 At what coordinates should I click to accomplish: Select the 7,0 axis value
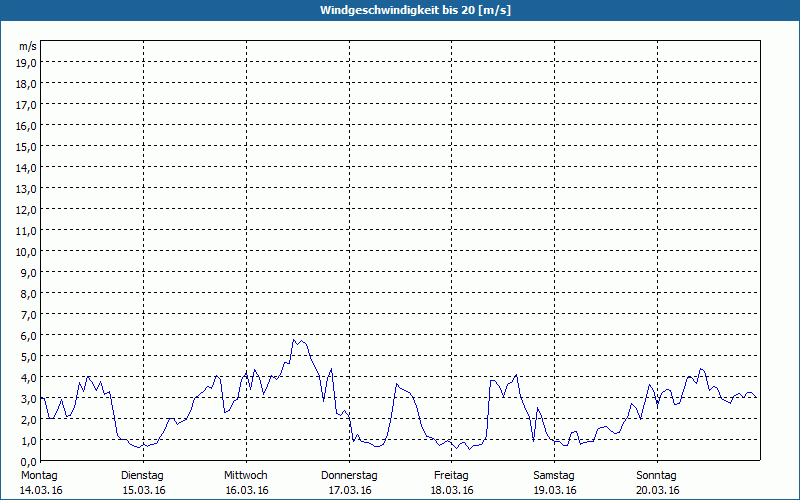[x=29, y=315]
